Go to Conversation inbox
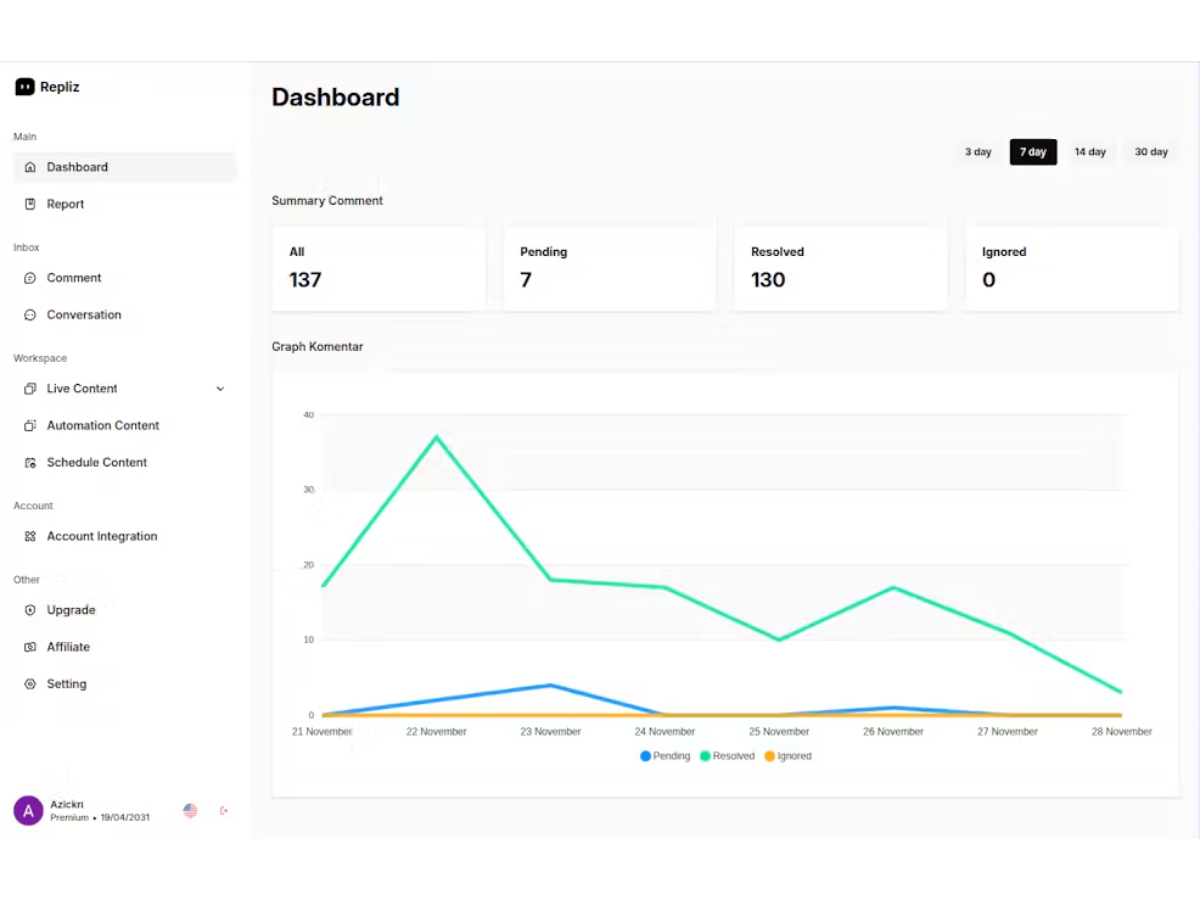 pyautogui.click(x=125, y=315)
